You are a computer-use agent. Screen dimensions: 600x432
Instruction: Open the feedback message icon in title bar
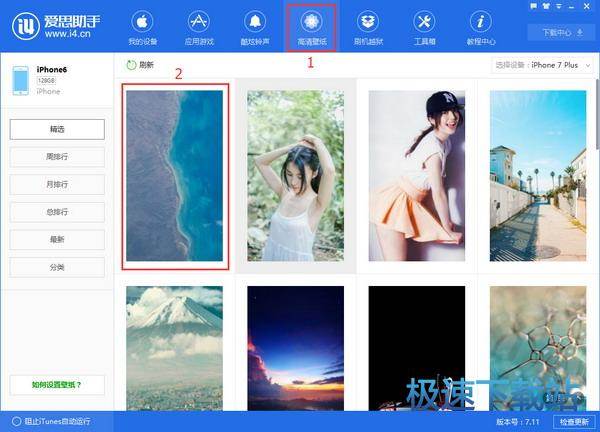tap(533, 6)
